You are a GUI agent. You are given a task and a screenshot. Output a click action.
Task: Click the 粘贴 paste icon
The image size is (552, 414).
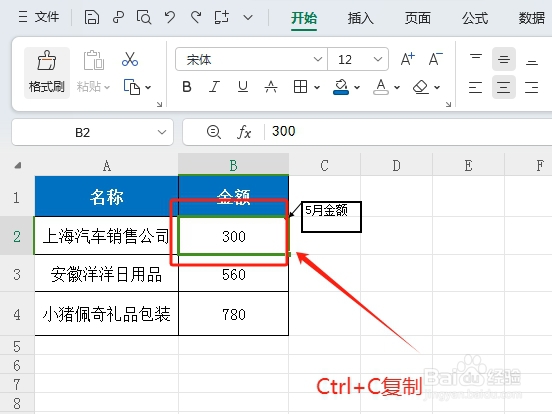pyautogui.click(x=94, y=60)
